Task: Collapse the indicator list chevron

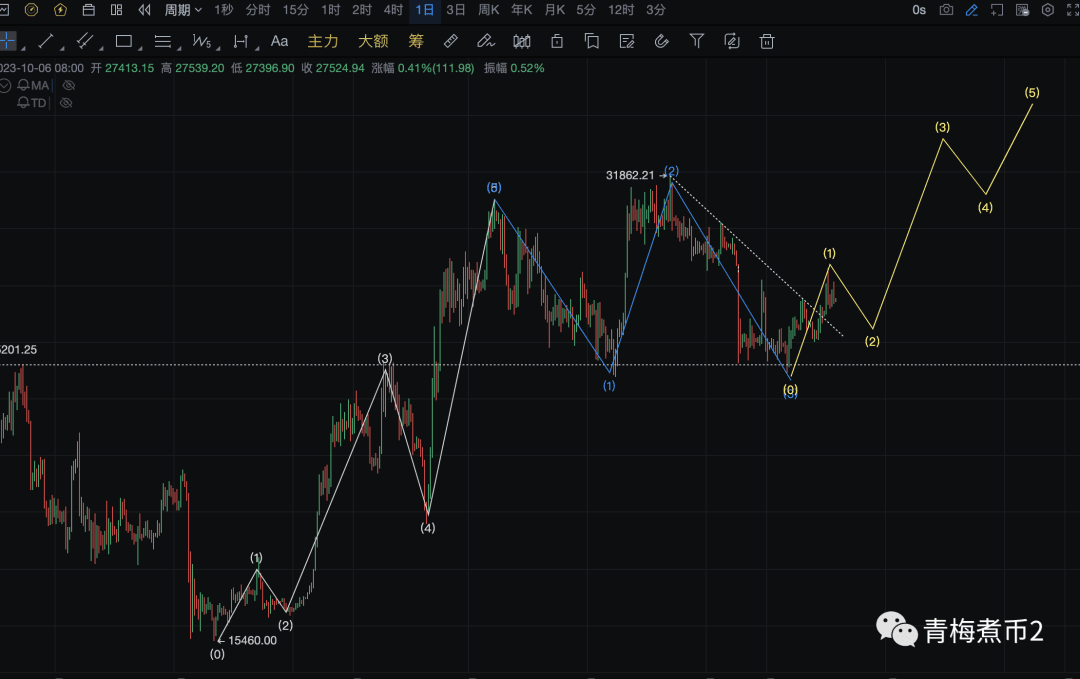Action: tap(5, 85)
